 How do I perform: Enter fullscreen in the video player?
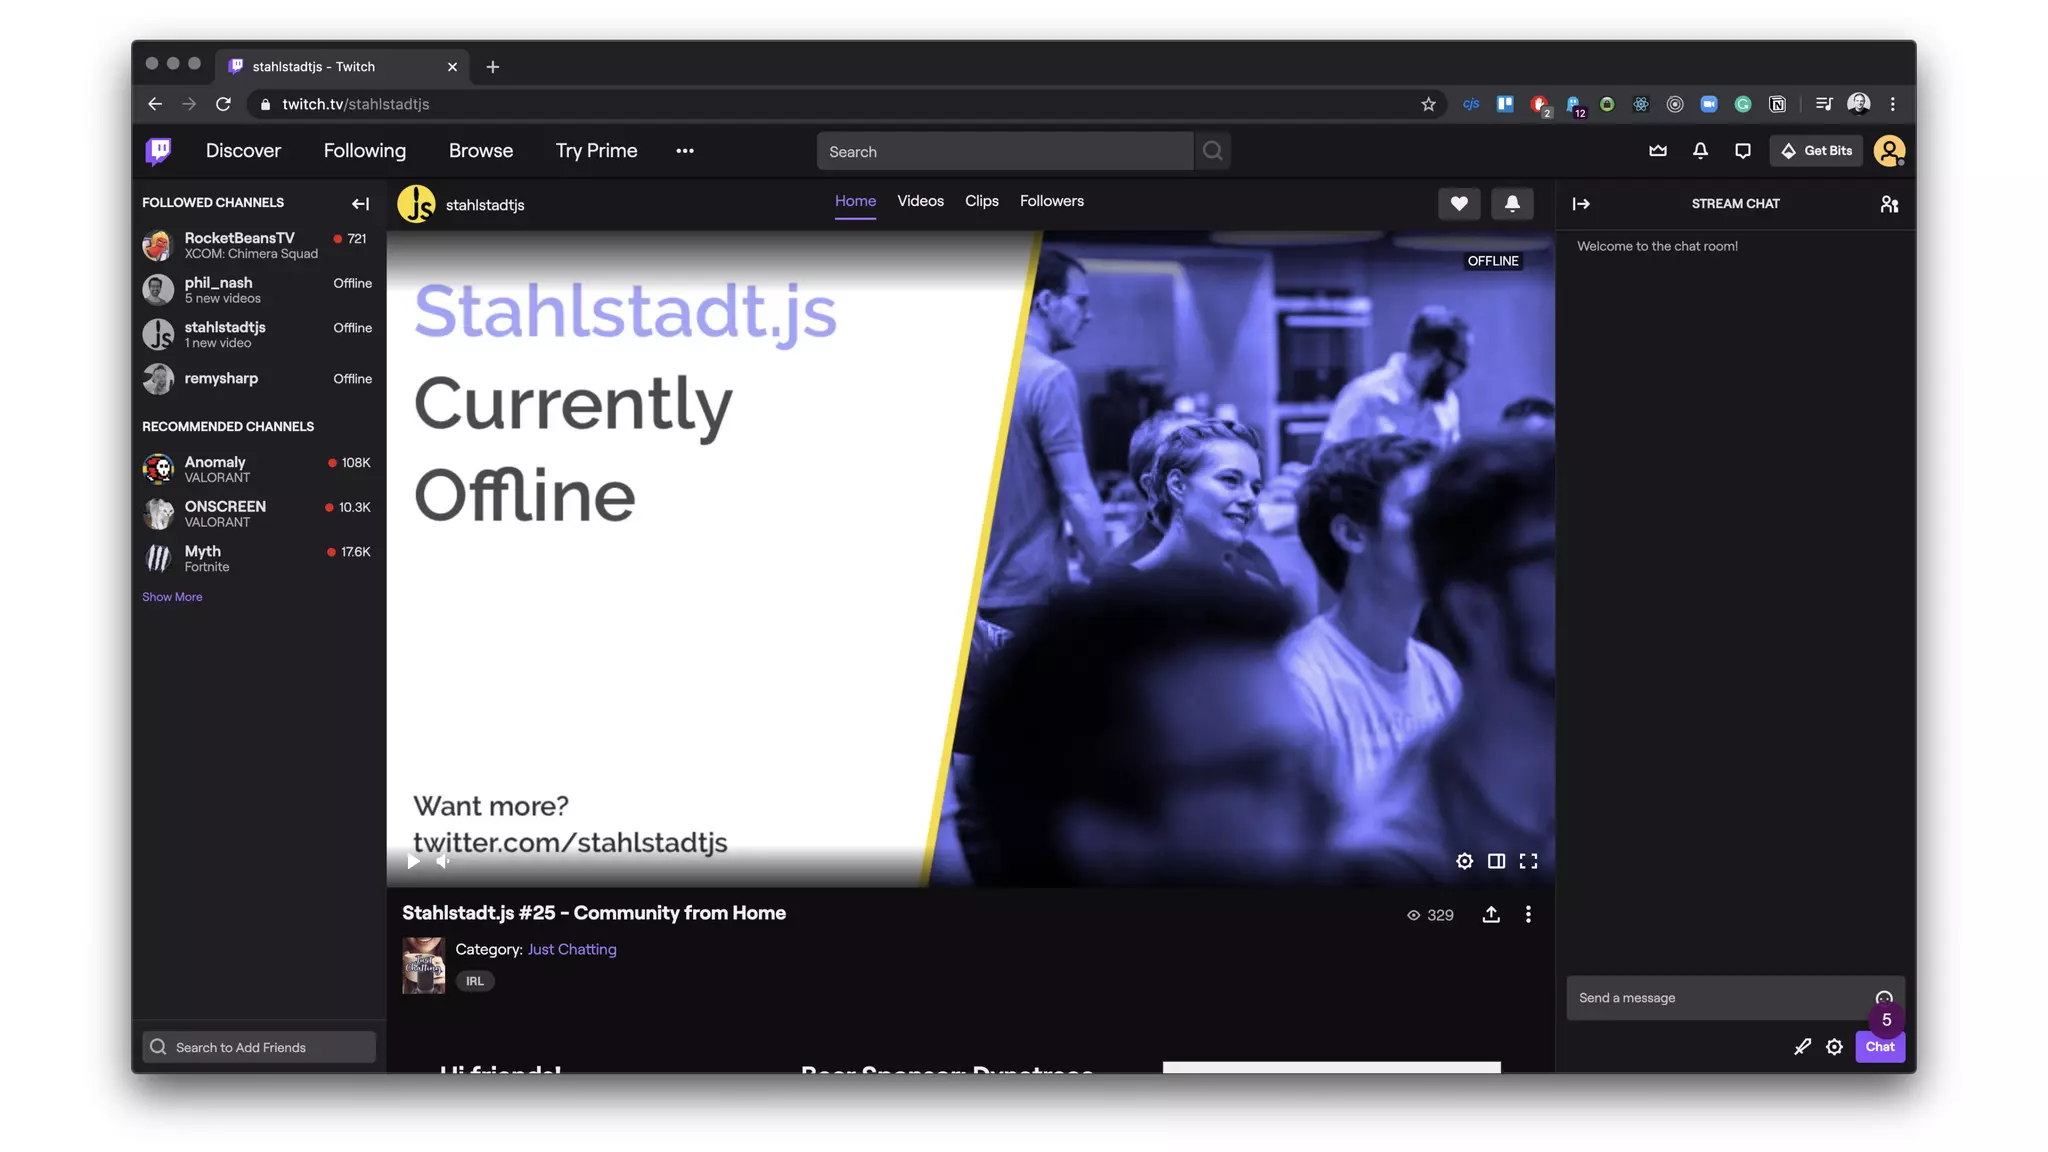pyautogui.click(x=1528, y=861)
